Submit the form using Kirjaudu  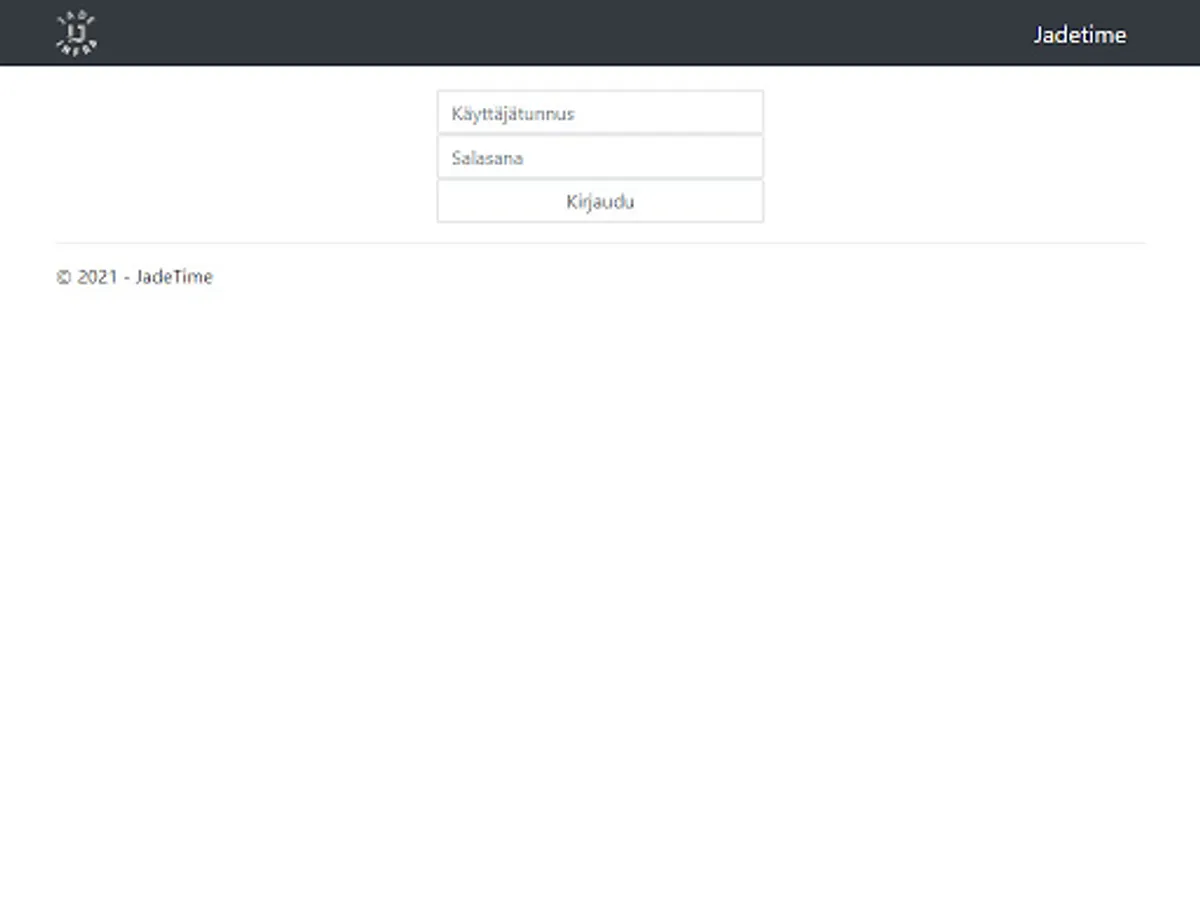point(600,200)
